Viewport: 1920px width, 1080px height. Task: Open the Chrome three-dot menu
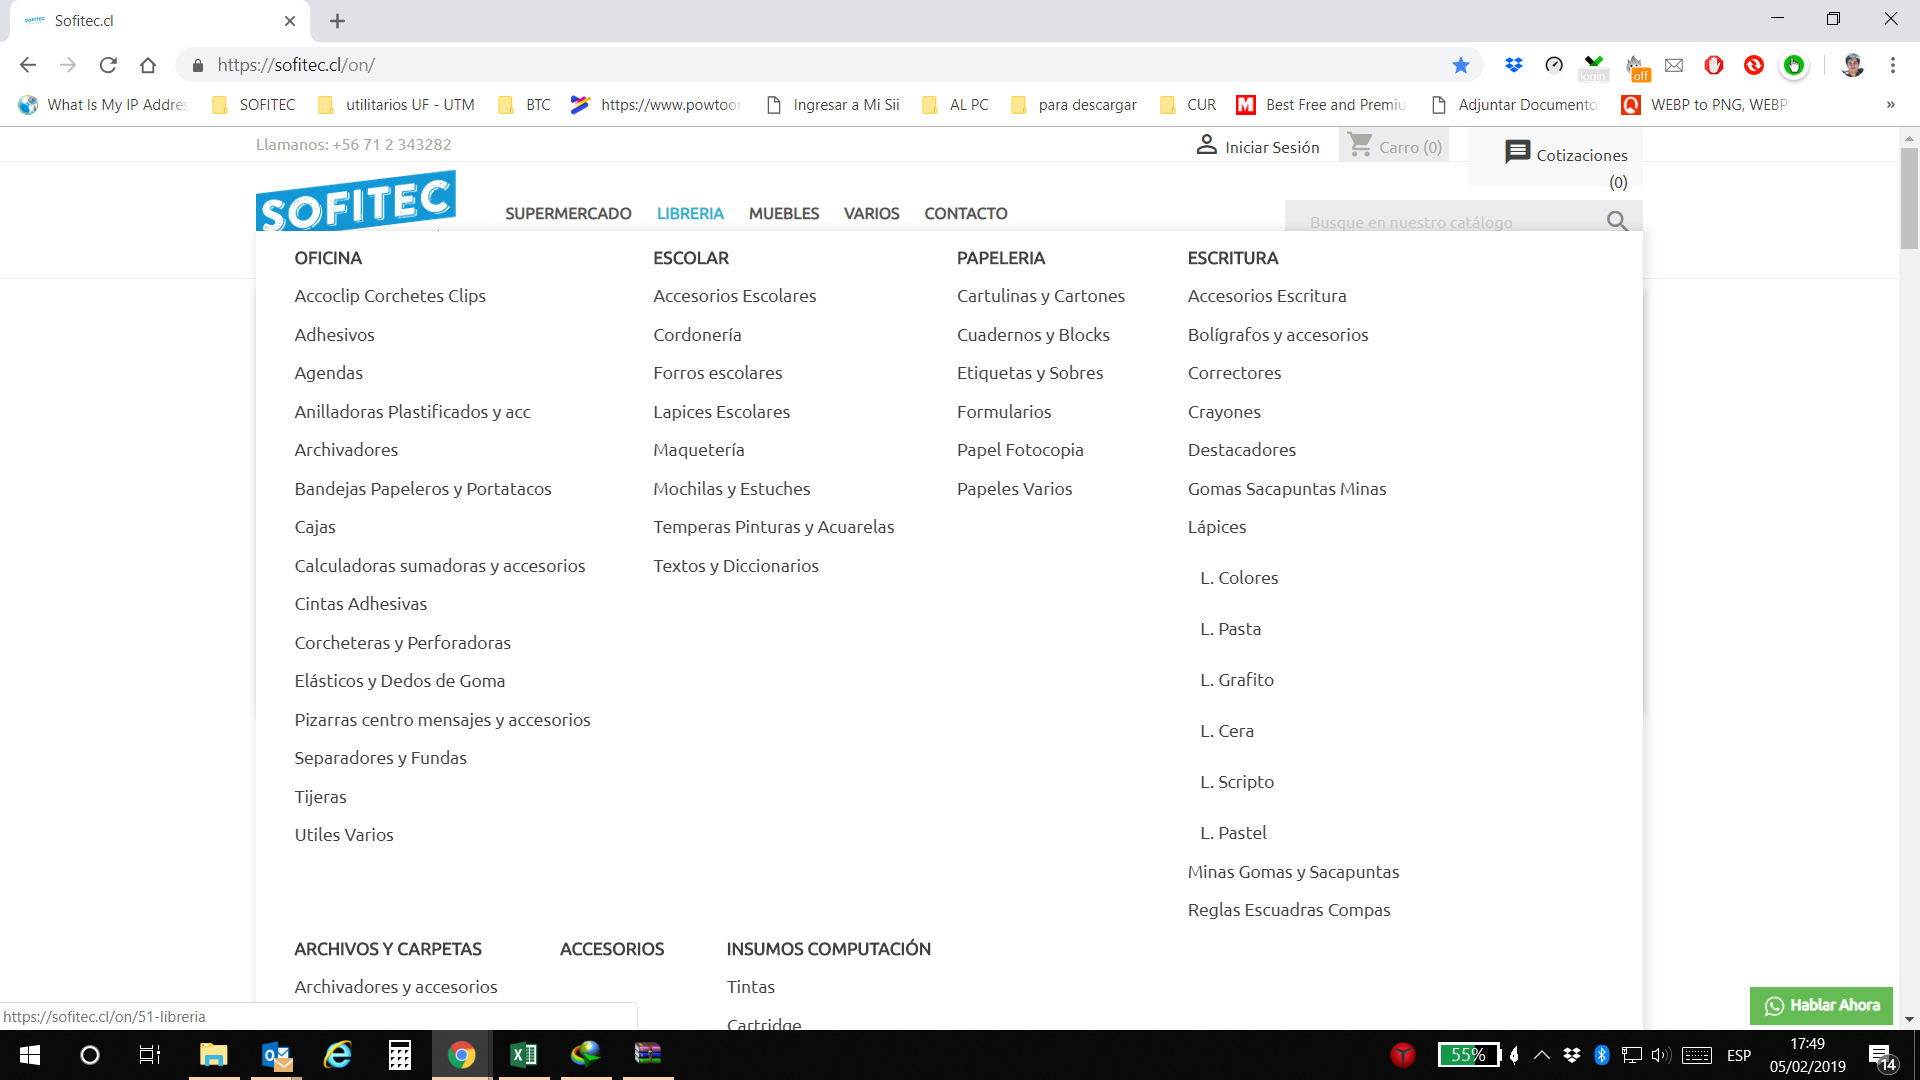1892,65
